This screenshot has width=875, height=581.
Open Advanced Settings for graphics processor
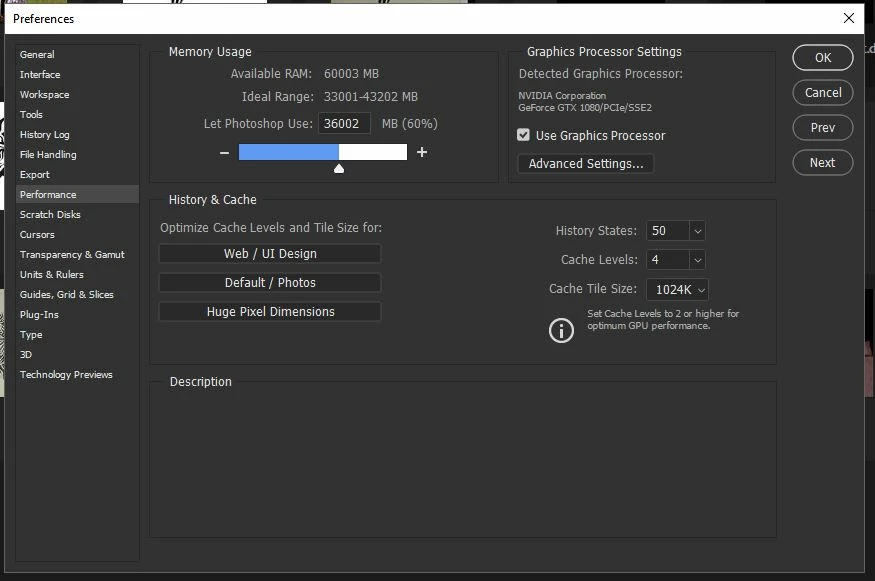point(585,164)
